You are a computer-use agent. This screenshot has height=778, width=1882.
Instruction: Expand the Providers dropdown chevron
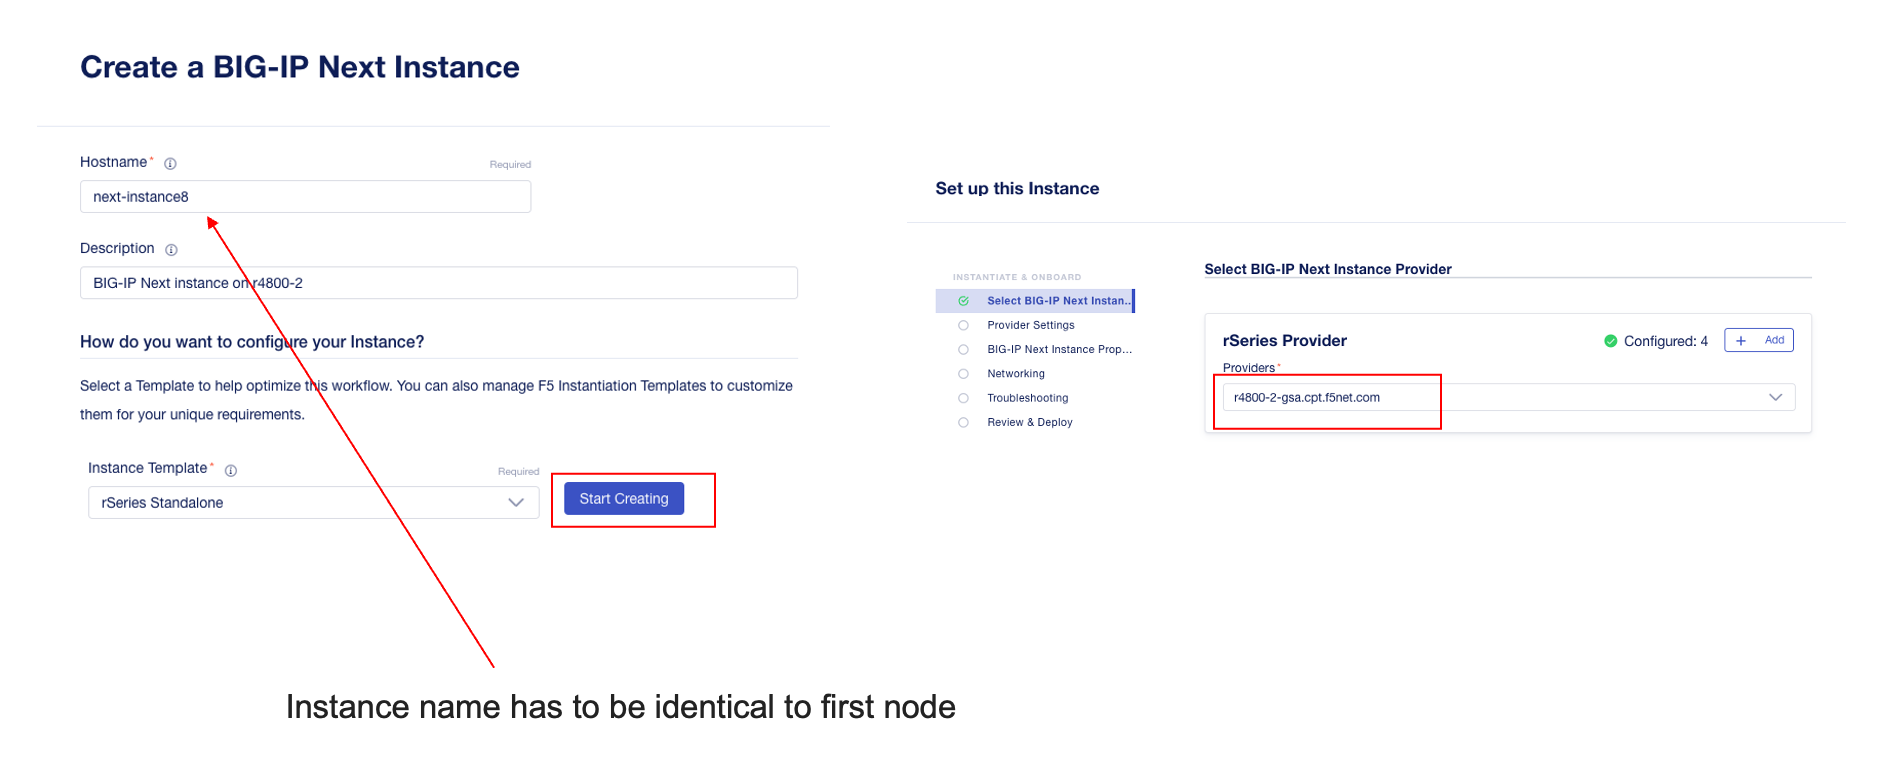tap(1776, 397)
